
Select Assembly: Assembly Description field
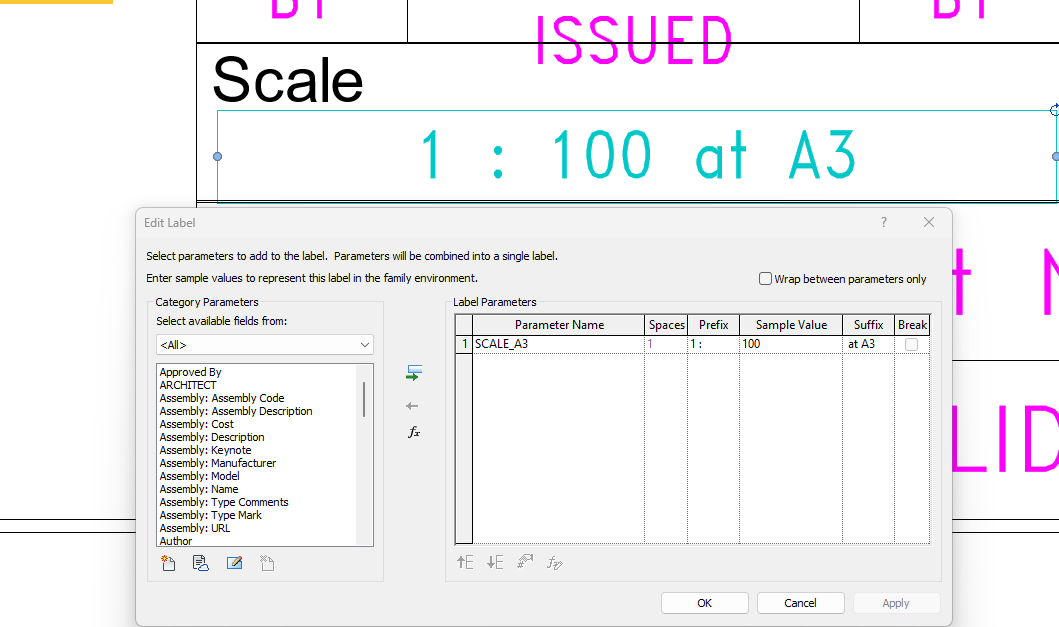(236, 411)
